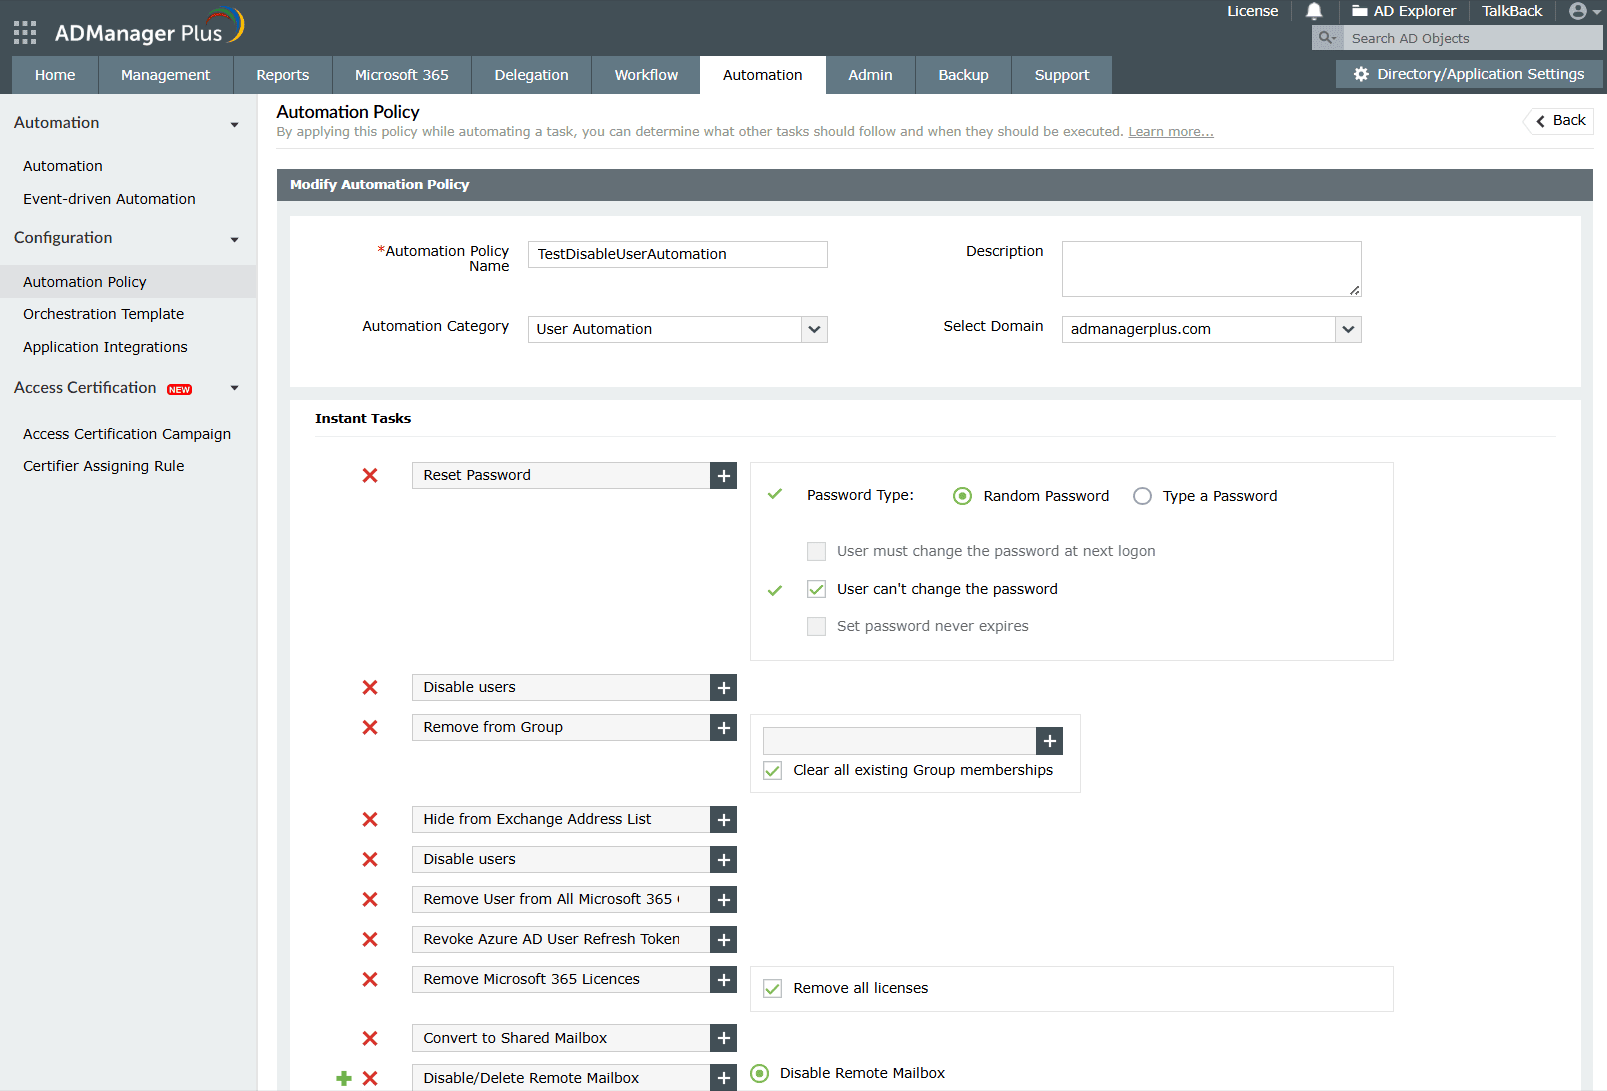Select Type a Password option
Image resolution: width=1607 pixels, height=1091 pixels.
1142,495
